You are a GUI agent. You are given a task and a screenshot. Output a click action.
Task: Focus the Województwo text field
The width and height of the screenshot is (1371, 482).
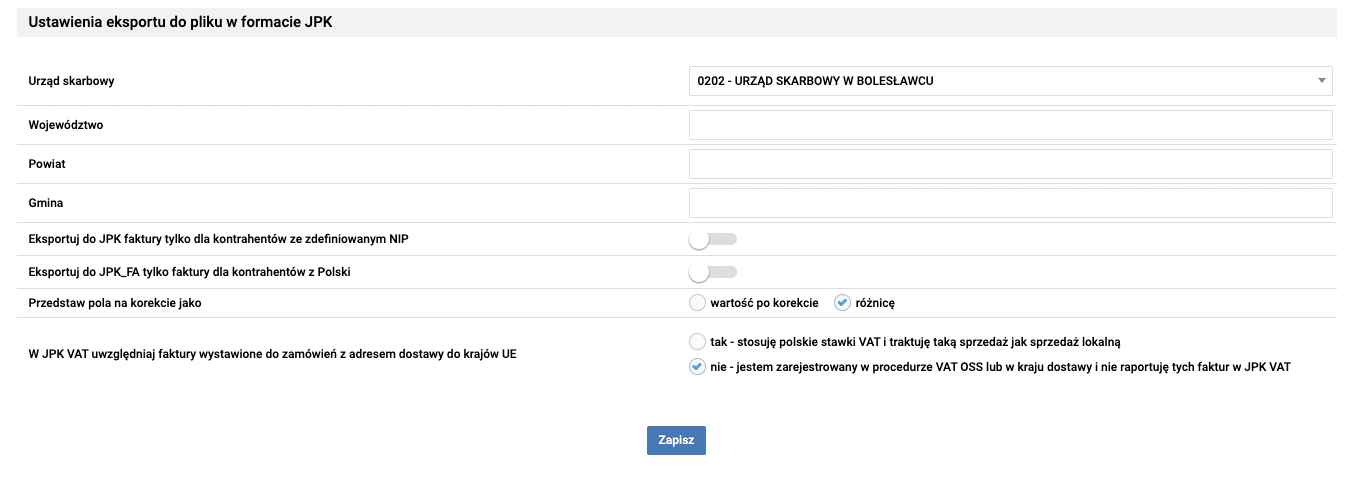coord(1010,125)
